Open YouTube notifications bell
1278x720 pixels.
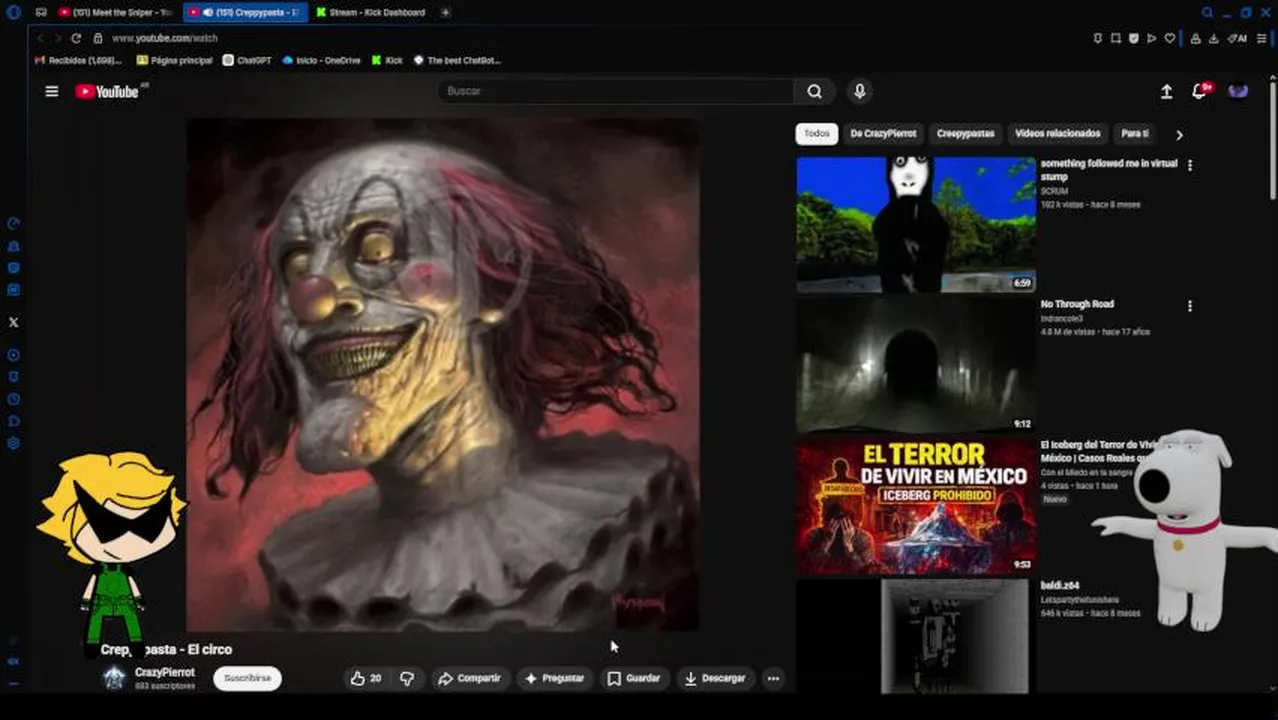pos(1200,91)
